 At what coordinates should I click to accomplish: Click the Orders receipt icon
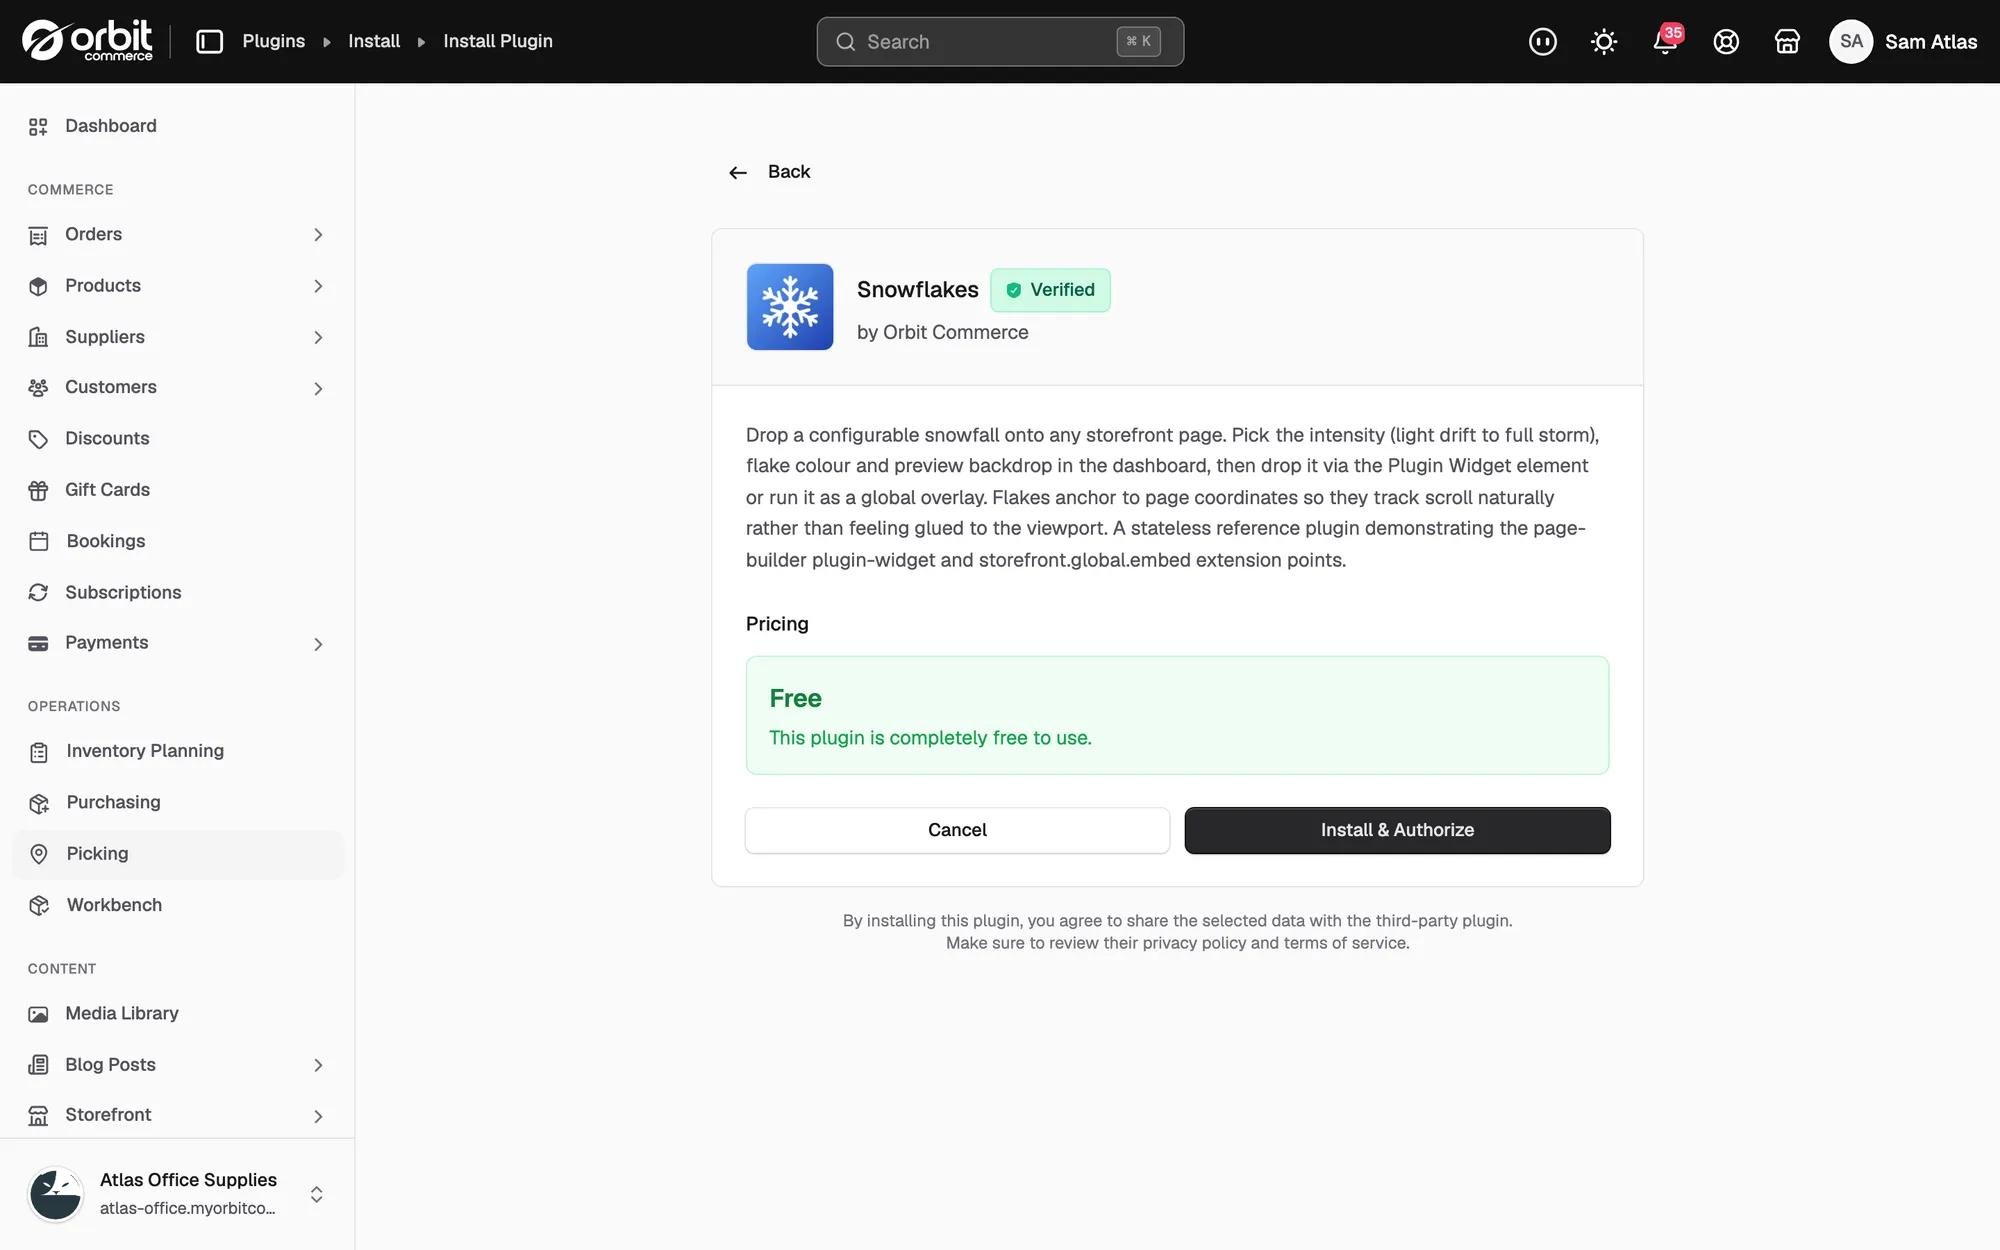38,236
